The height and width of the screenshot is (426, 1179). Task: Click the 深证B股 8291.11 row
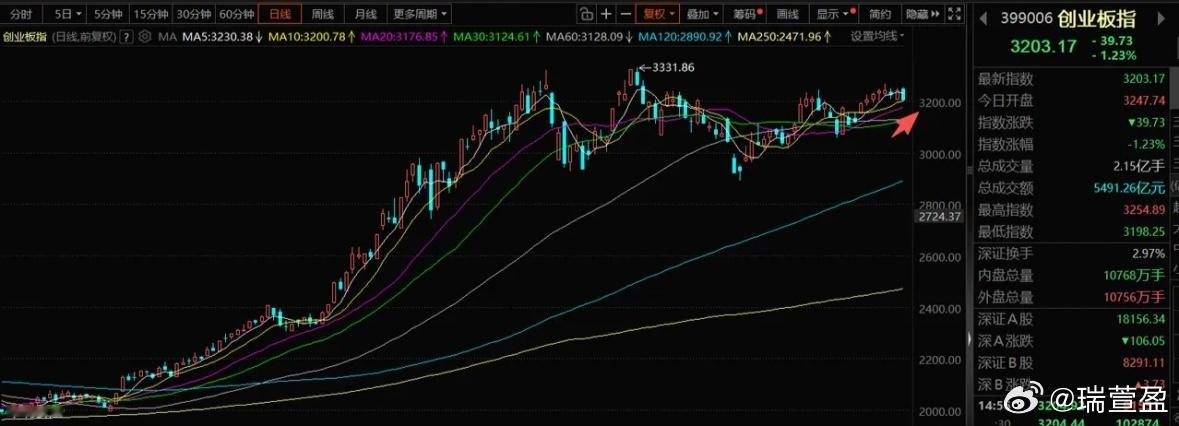pos(1071,364)
